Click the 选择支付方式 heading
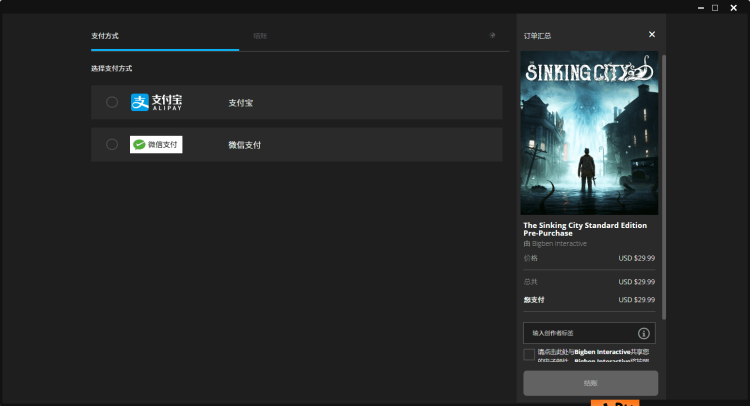750x406 pixels. [x=111, y=68]
